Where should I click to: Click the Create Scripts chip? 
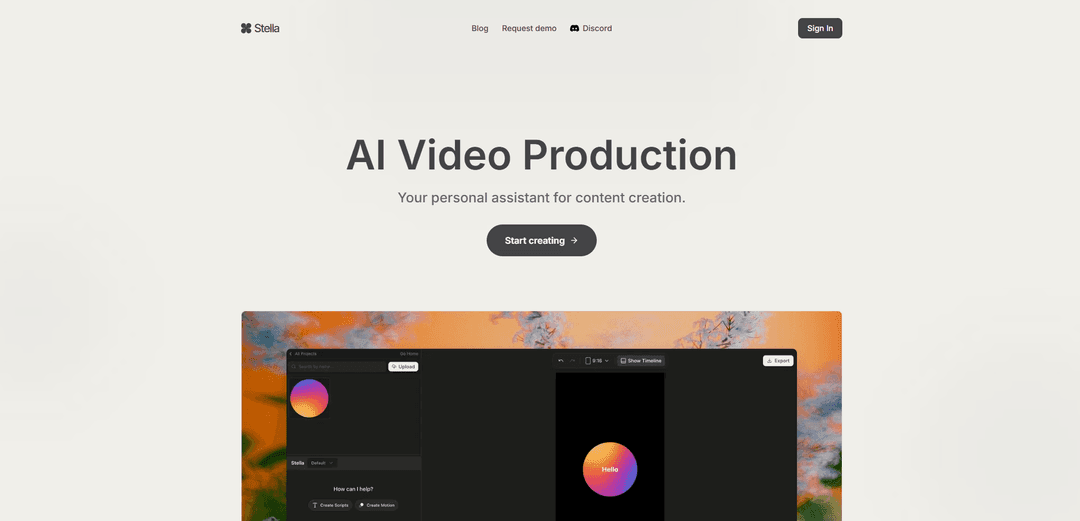pyautogui.click(x=330, y=505)
